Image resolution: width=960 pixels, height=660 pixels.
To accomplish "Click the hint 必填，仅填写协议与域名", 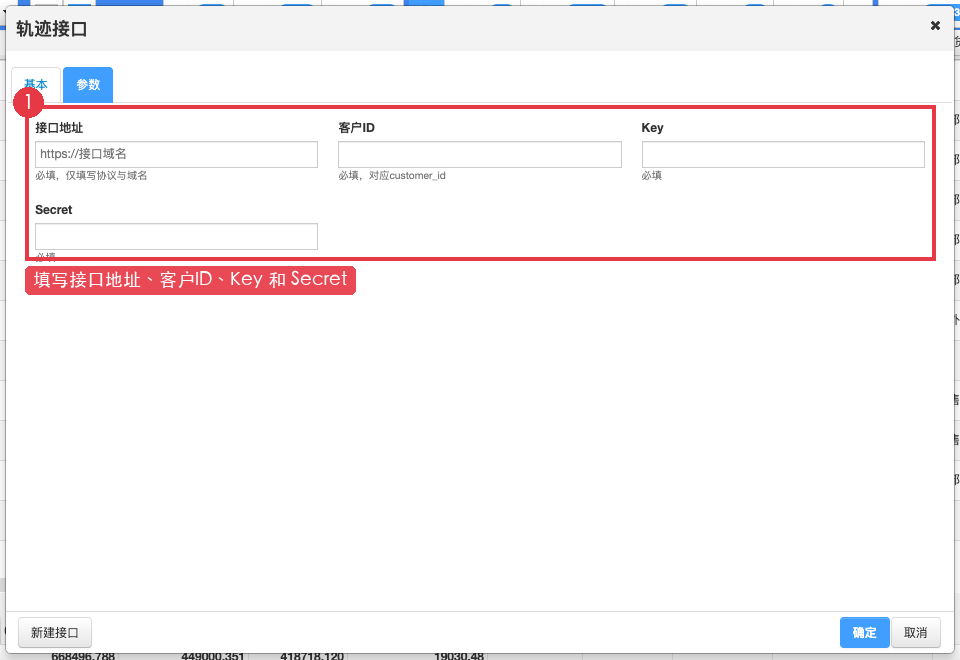I will [91, 176].
